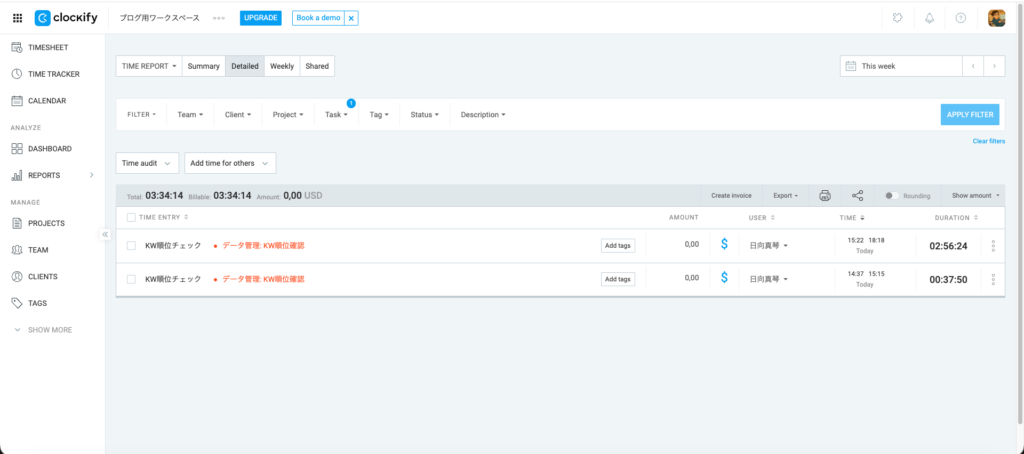Open the Time audit dropdown
The height and width of the screenshot is (454, 1024).
pos(147,163)
